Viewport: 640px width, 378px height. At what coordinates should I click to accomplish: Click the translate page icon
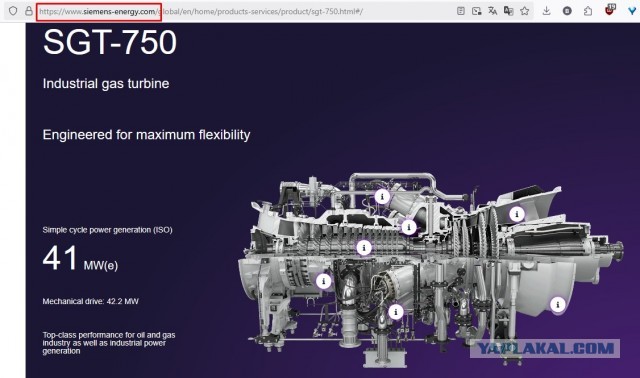(493, 11)
